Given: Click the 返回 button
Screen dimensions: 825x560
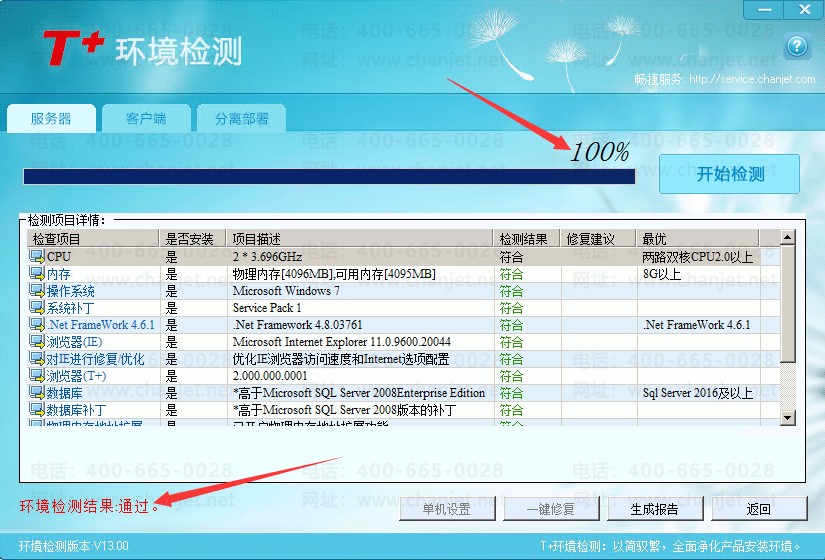Looking at the screenshot, I should [759, 509].
